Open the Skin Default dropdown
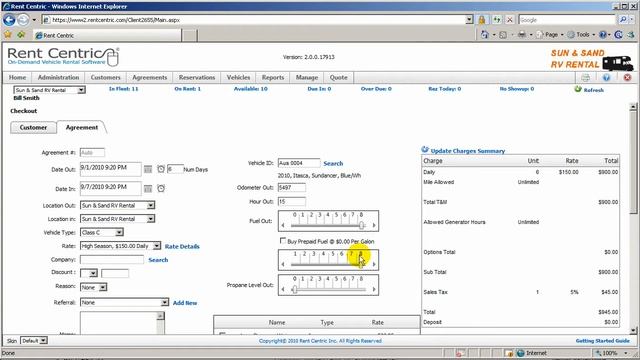 click(43, 340)
